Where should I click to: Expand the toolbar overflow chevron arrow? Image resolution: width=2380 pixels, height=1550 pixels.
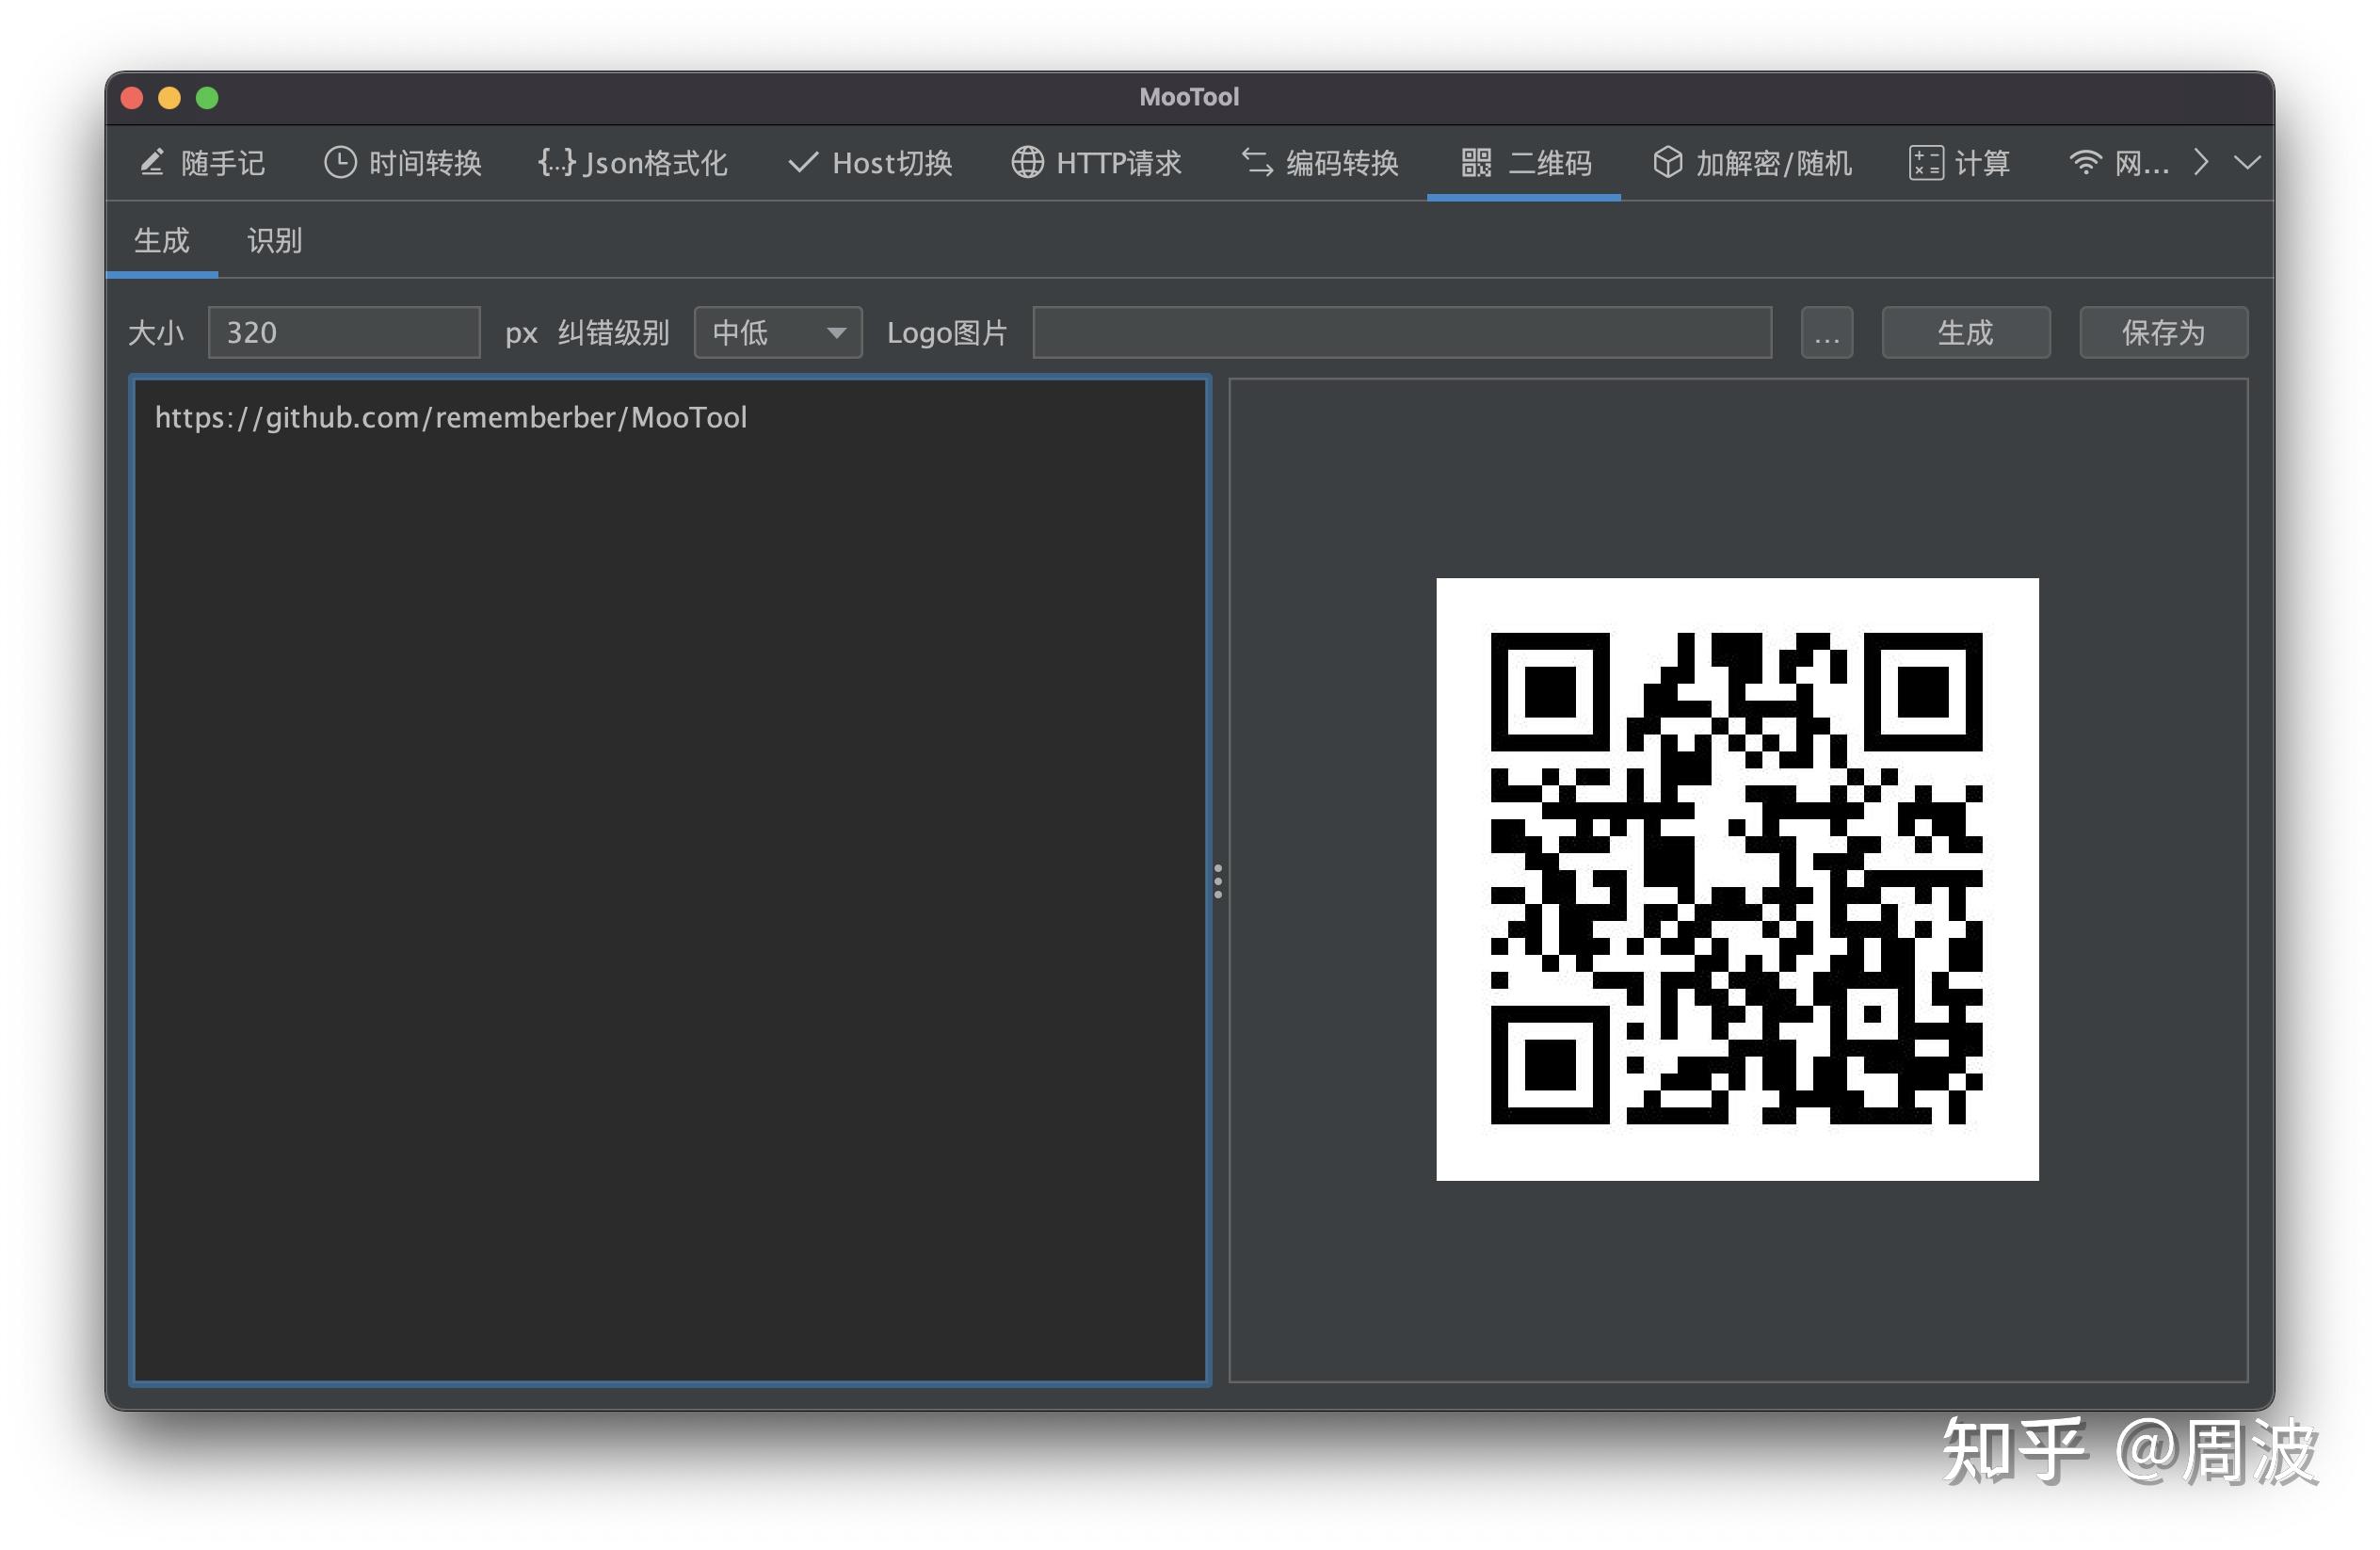tap(2200, 162)
